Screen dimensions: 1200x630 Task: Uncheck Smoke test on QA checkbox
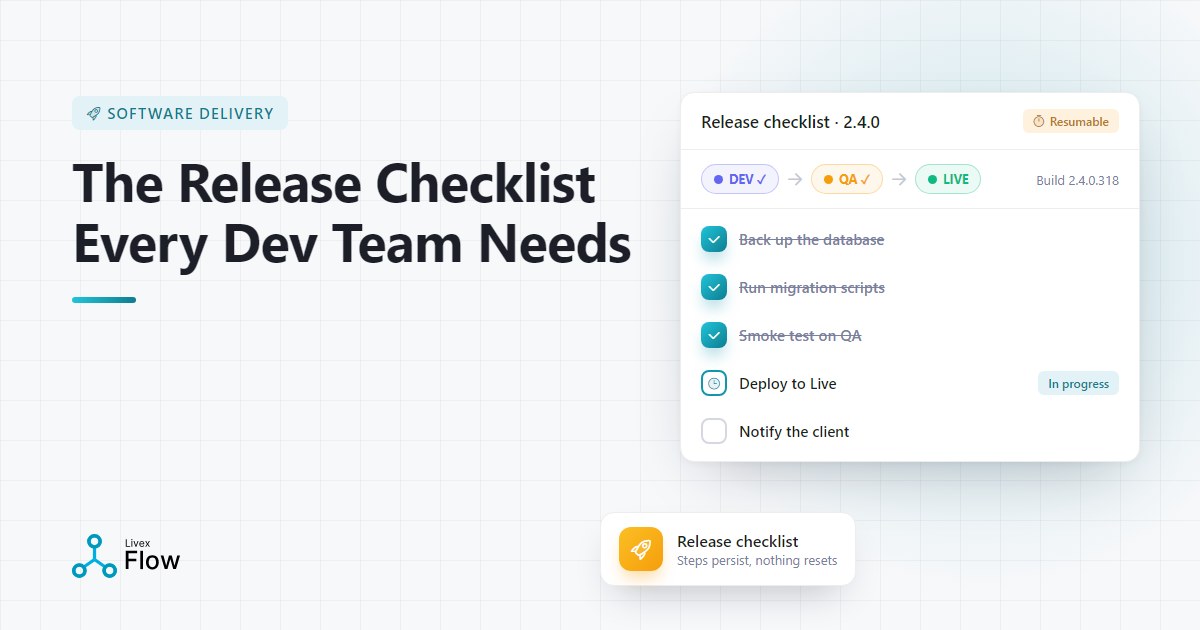pos(714,335)
